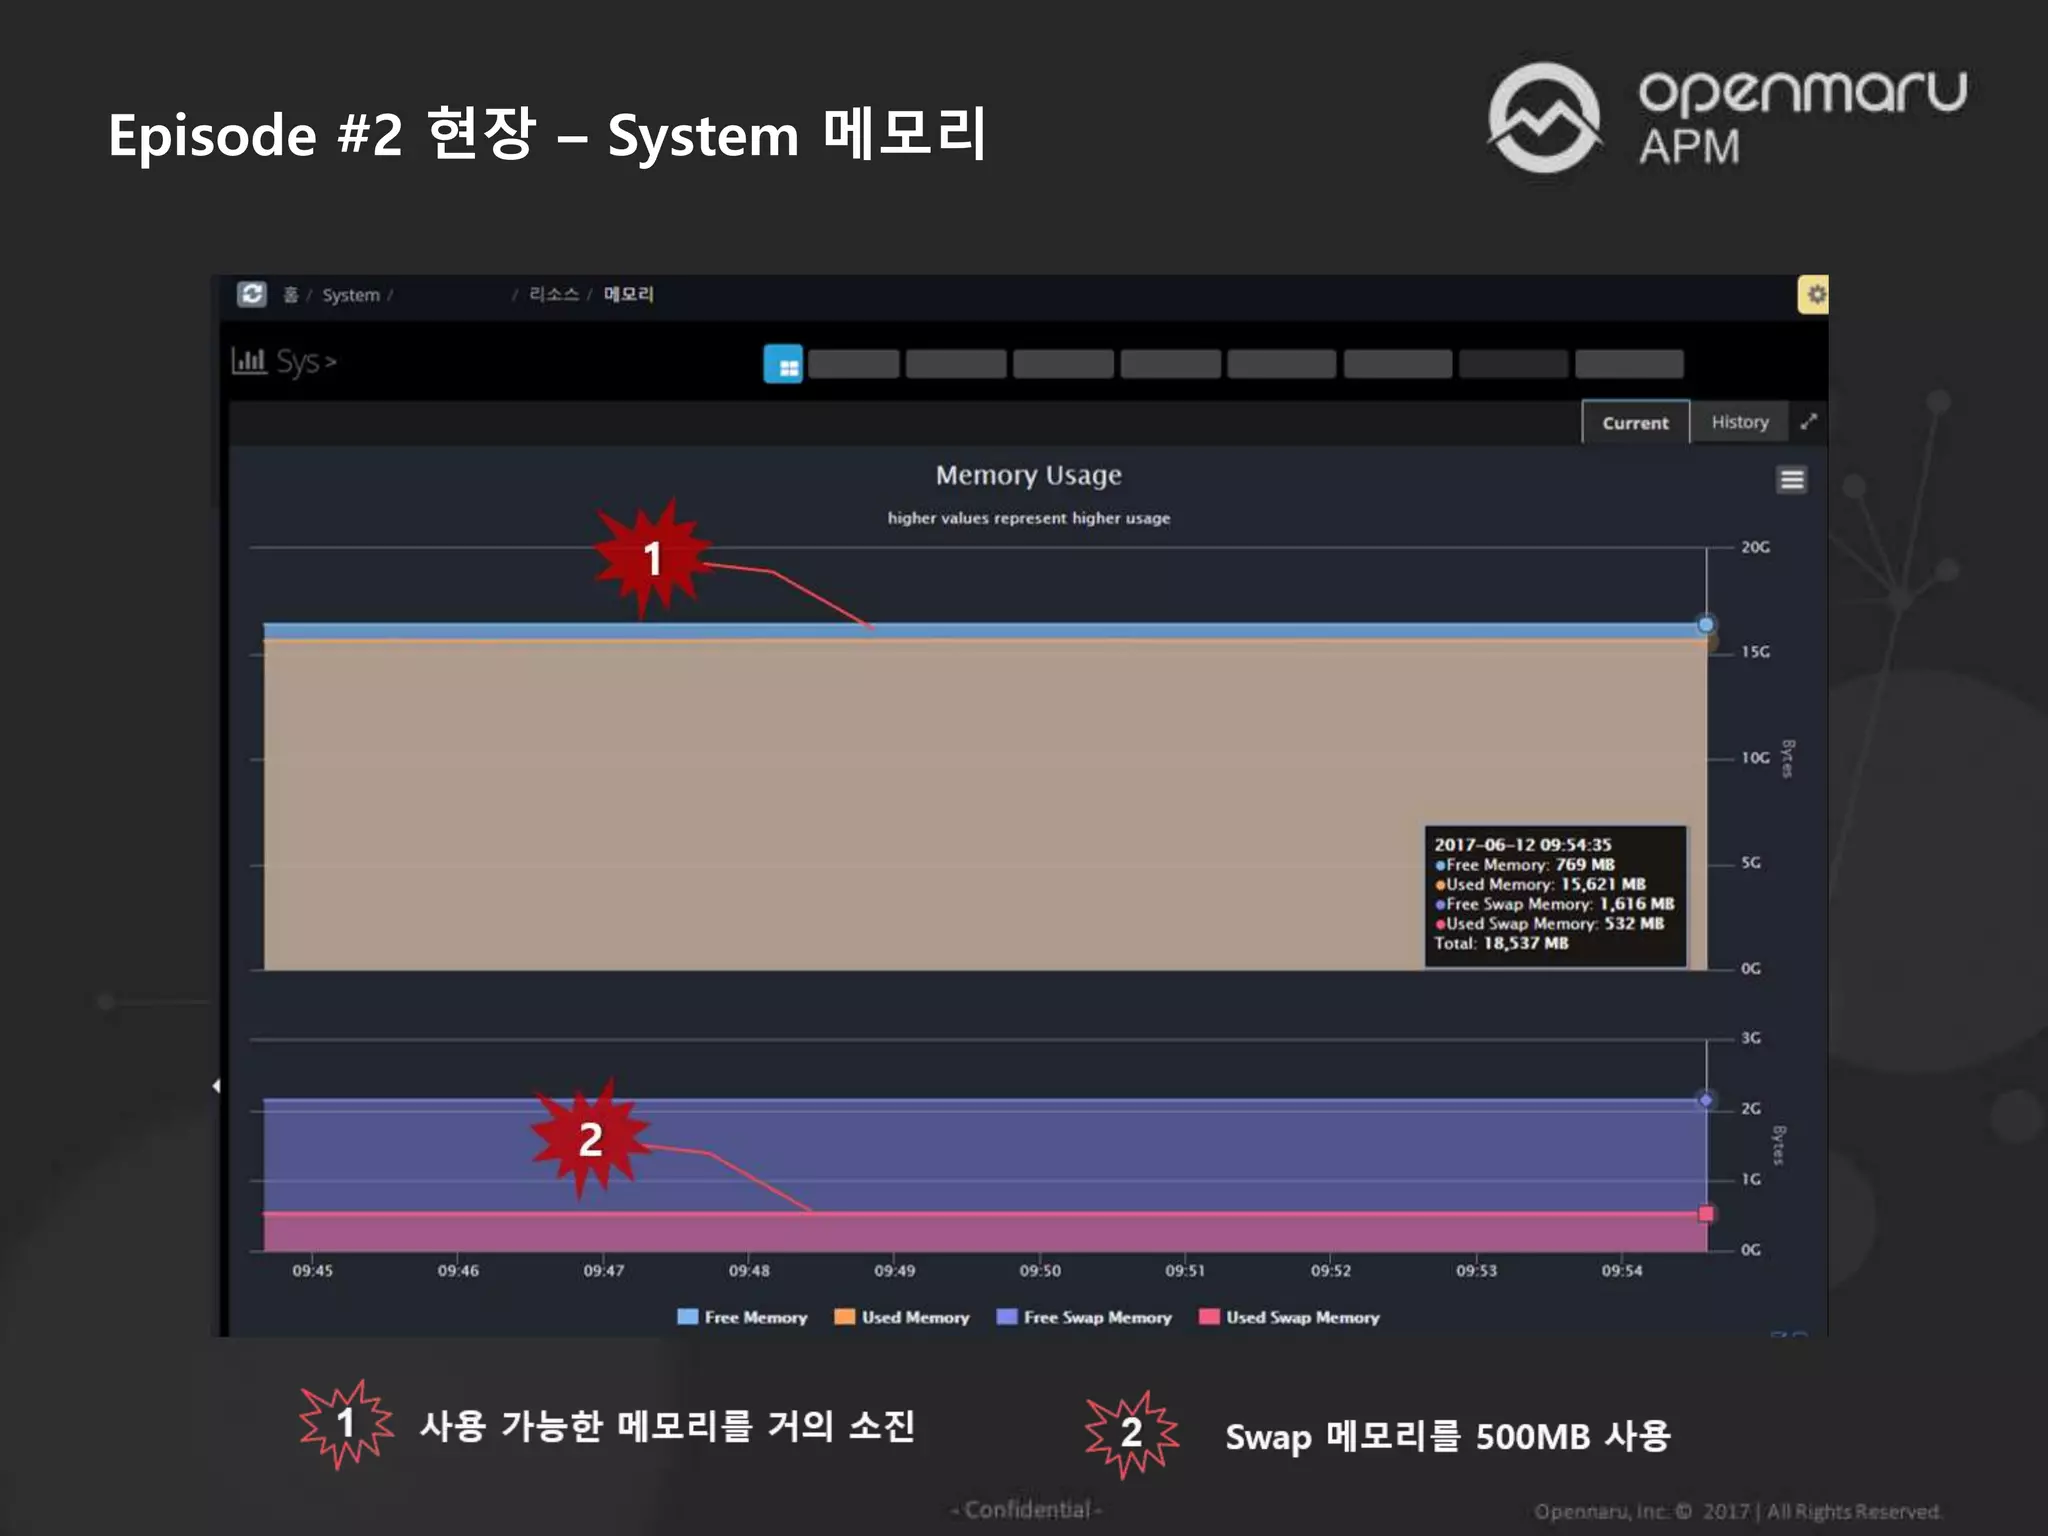Open the System breadcrumb link
2048x1536 pixels.
(x=351, y=295)
